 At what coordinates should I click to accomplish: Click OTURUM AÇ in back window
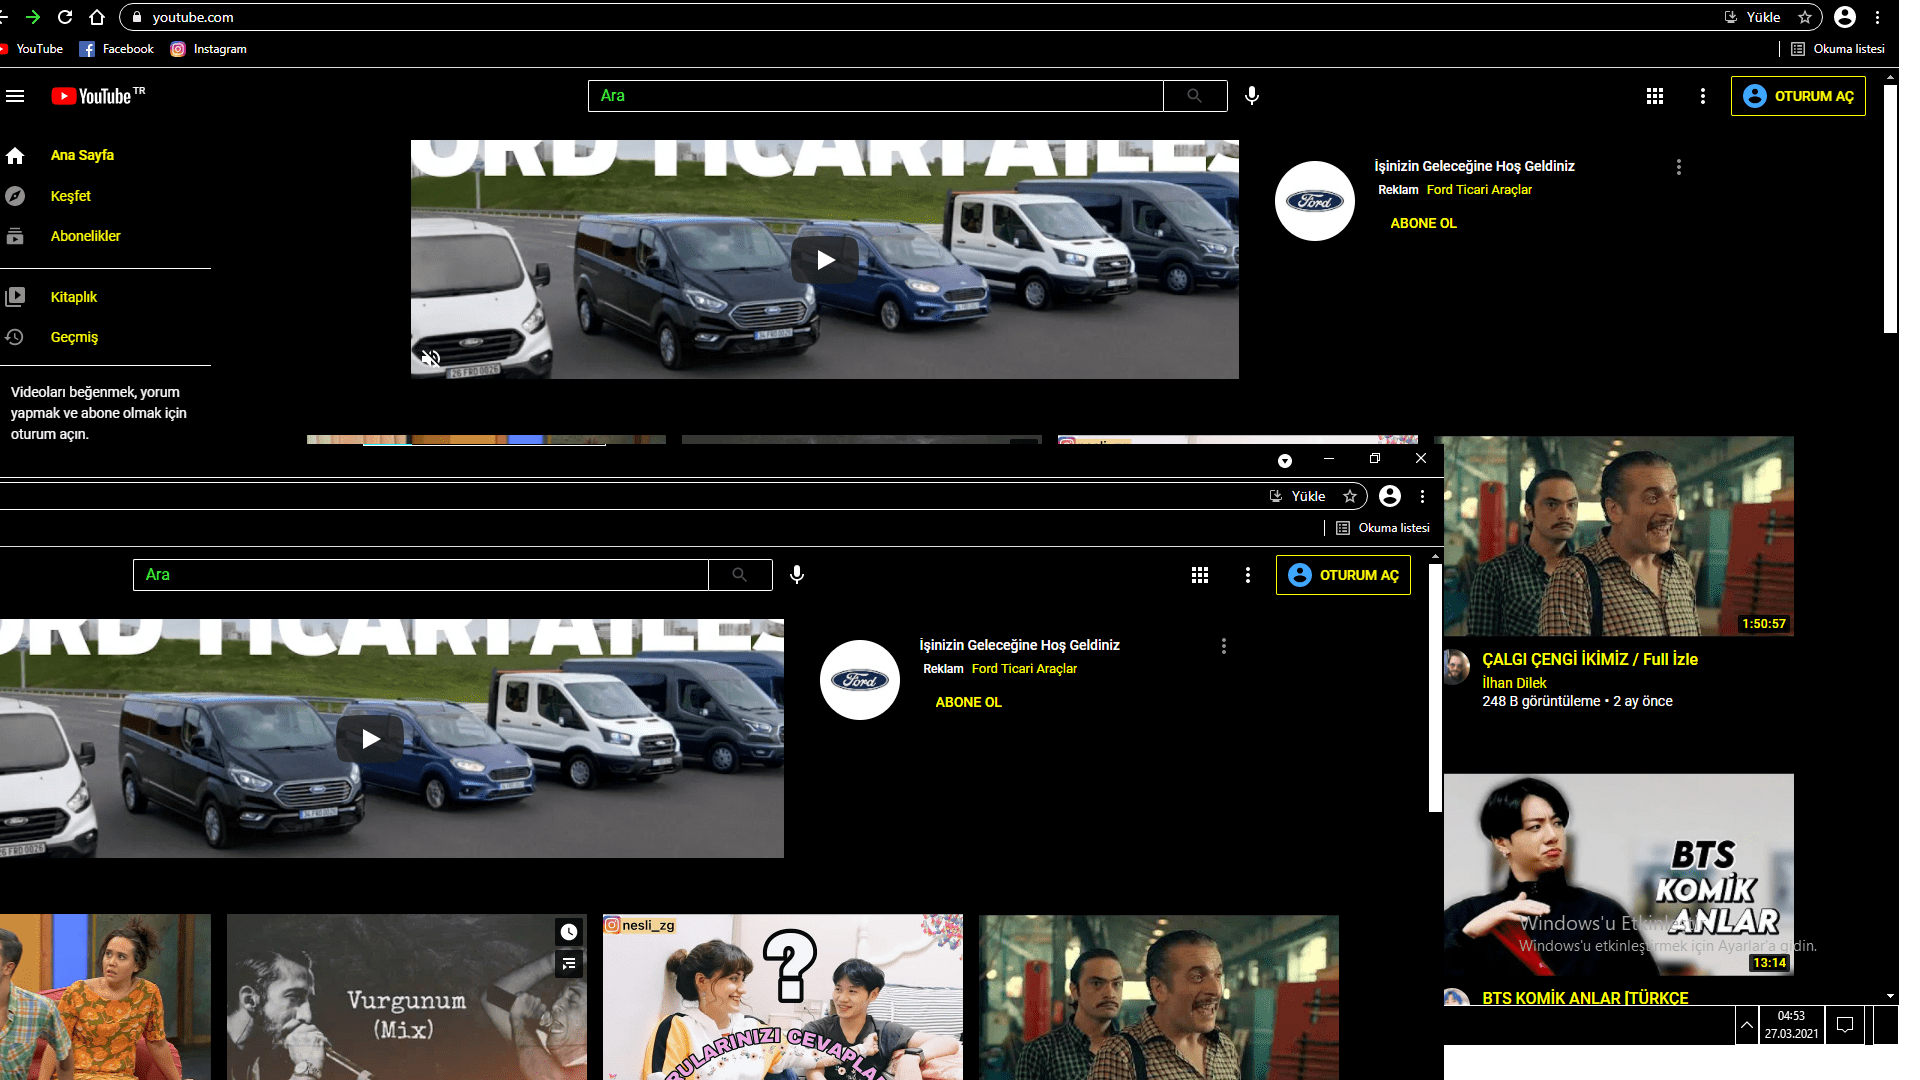[1798, 96]
